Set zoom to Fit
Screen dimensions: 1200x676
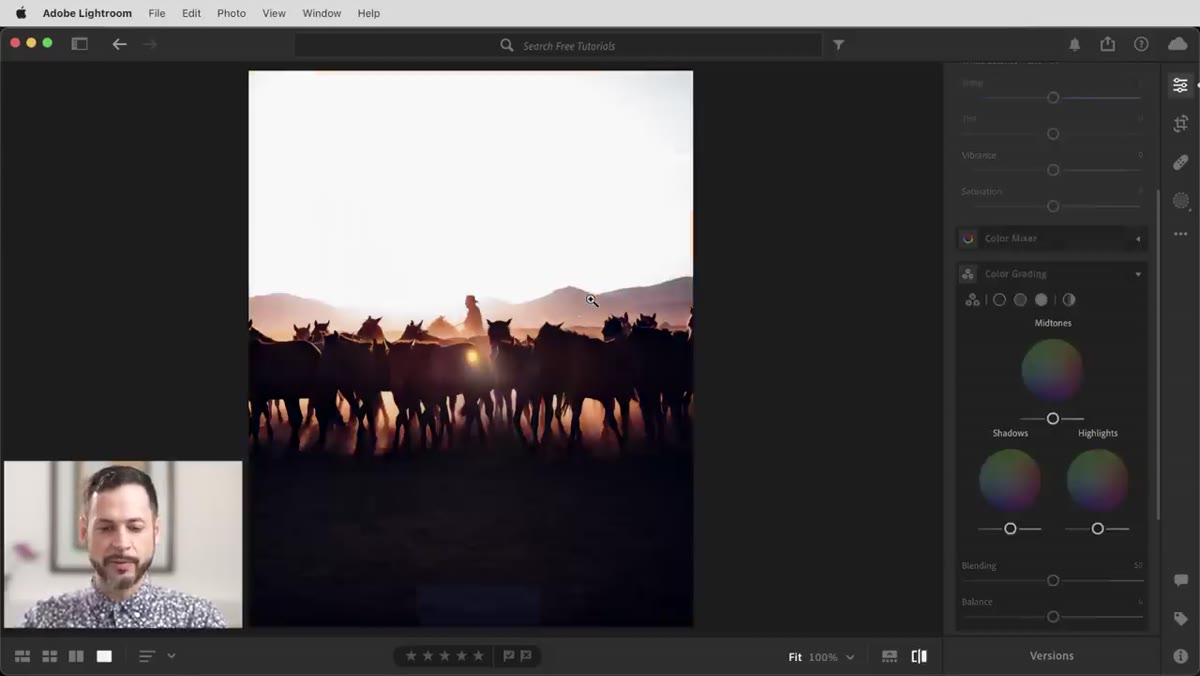pos(795,657)
